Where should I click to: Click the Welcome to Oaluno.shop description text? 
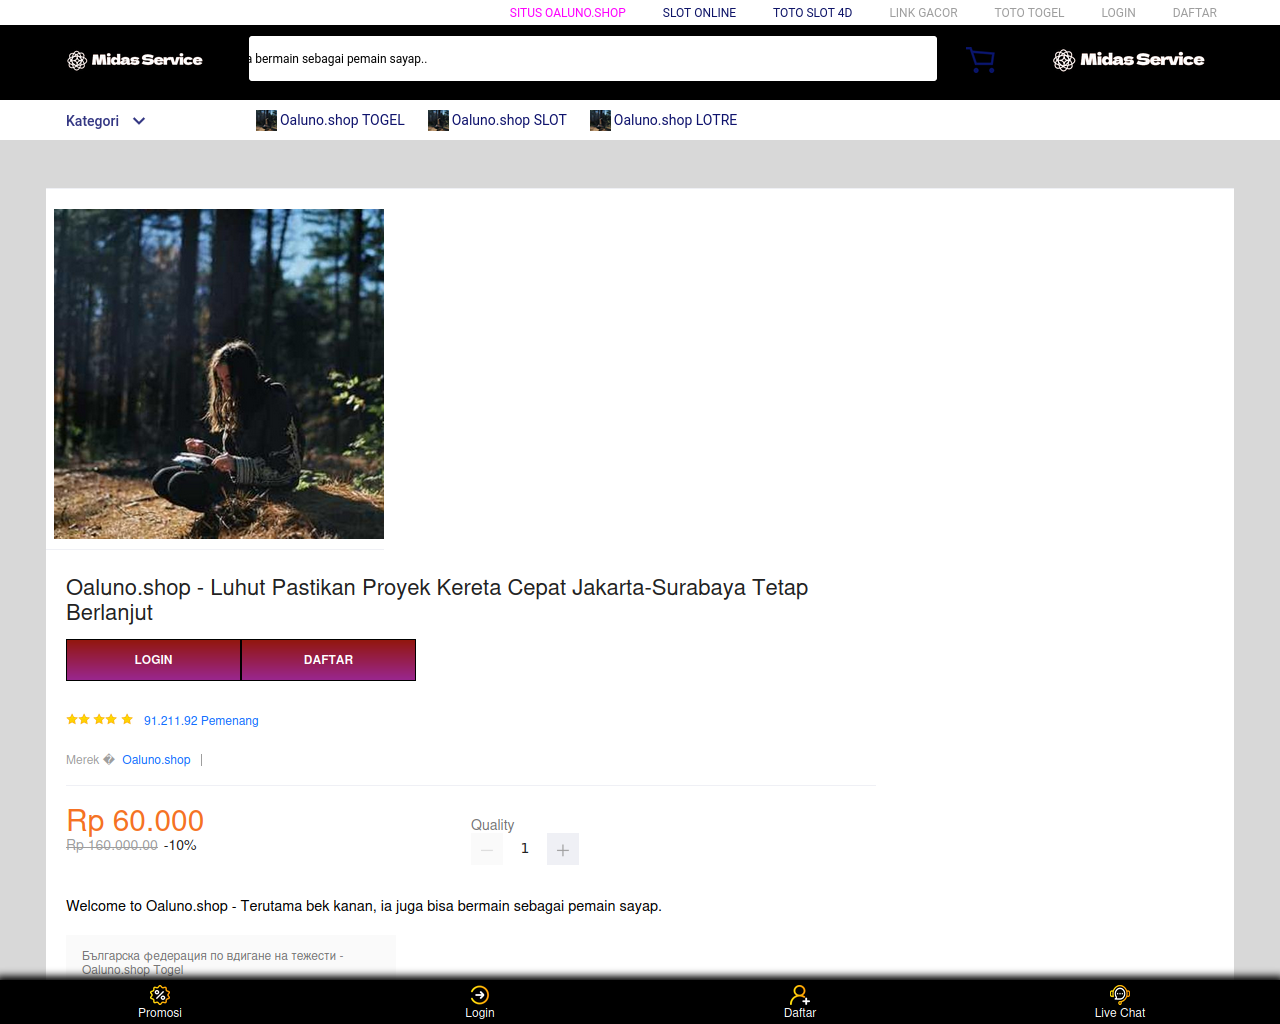pos(364,906)
